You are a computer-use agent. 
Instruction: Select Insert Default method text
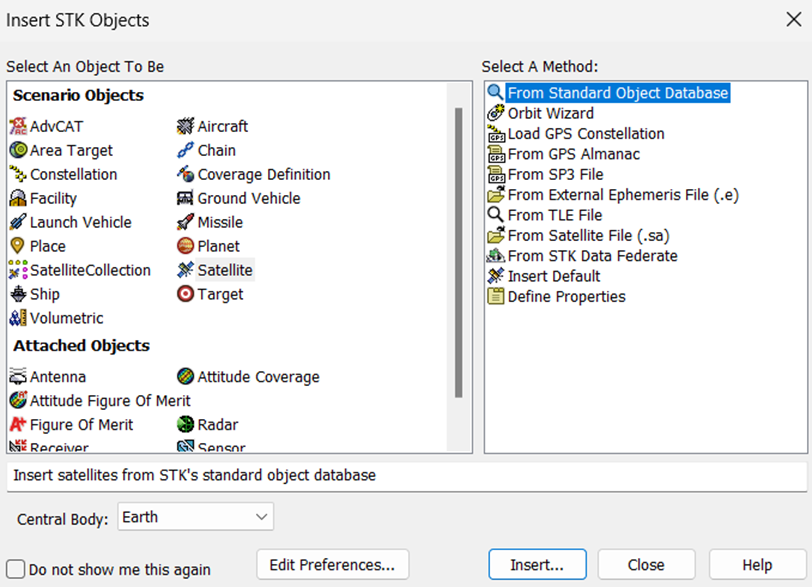[x=554, y=276]
